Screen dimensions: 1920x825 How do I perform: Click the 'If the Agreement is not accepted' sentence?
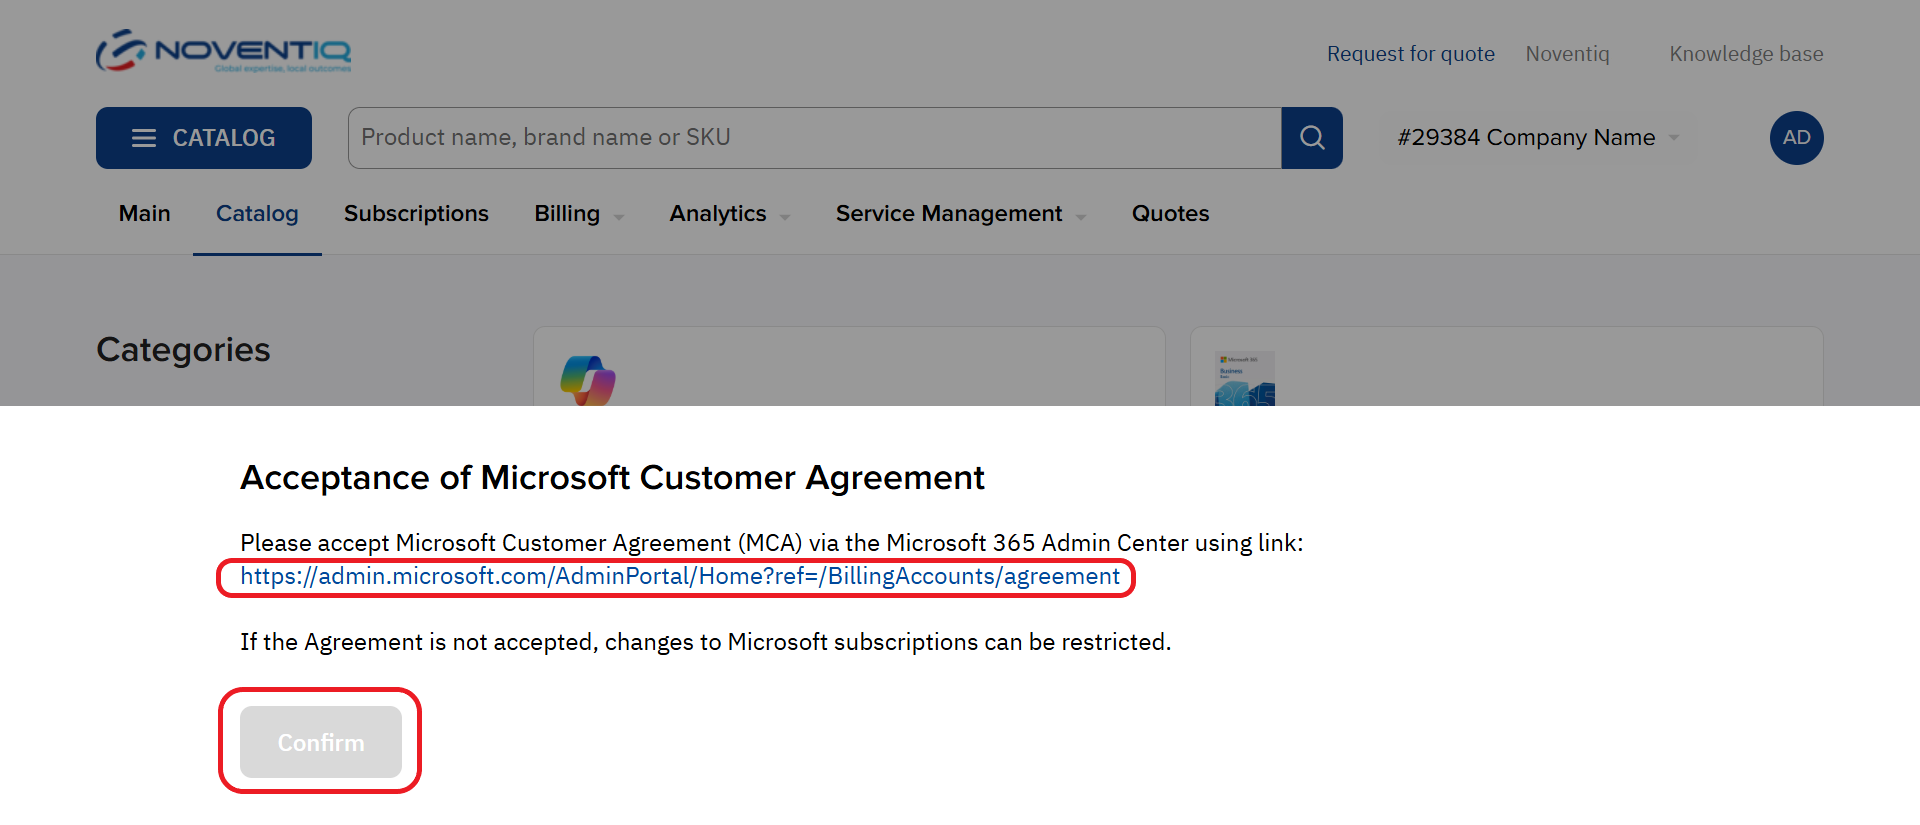(x=705, y=642)
